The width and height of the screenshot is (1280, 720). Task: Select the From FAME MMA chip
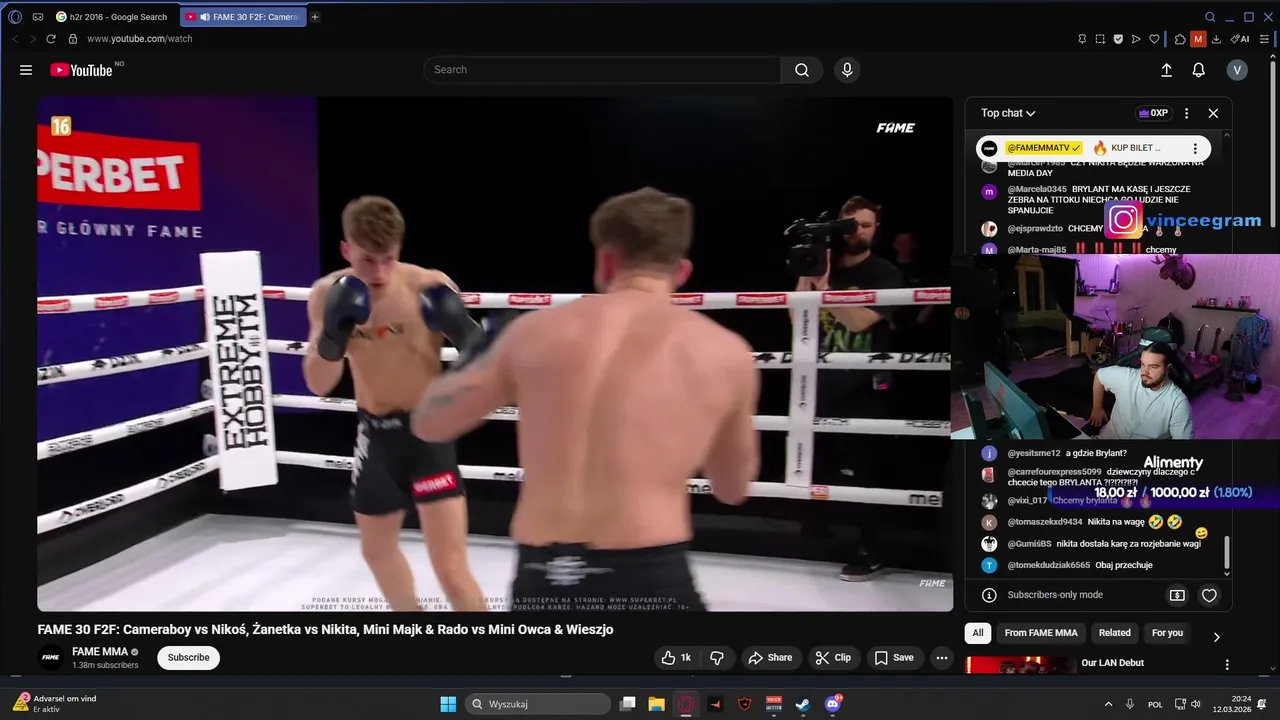point(1041,633)
